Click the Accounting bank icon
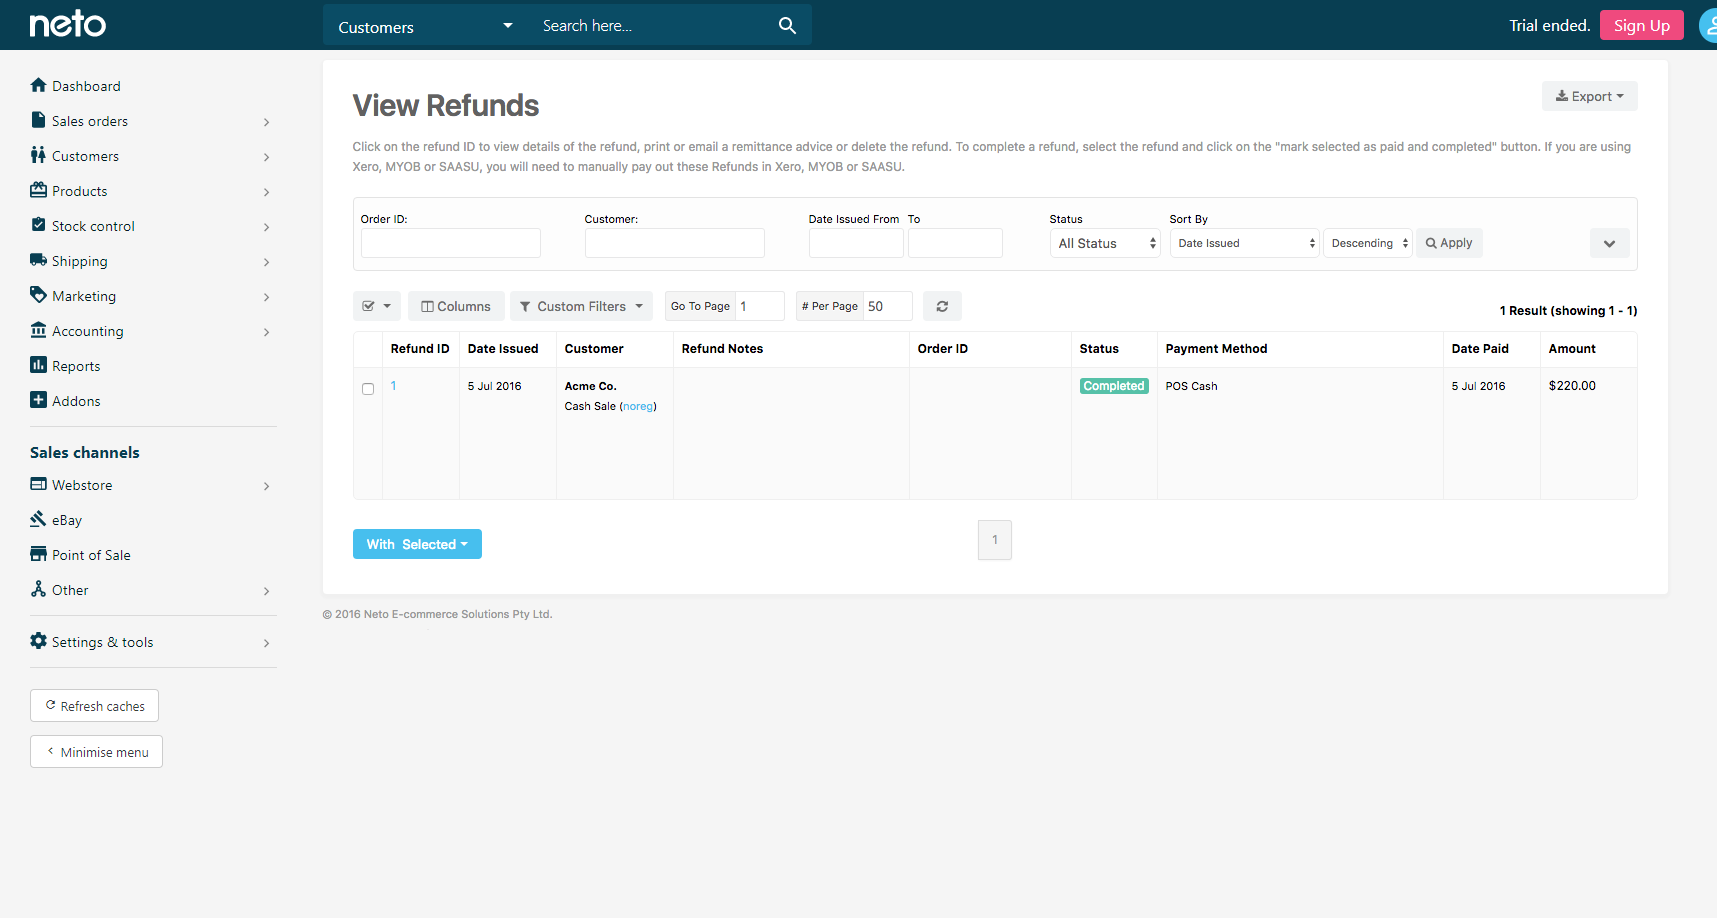The width and height of the screenshot is (1717, 918). click(38, 330)
